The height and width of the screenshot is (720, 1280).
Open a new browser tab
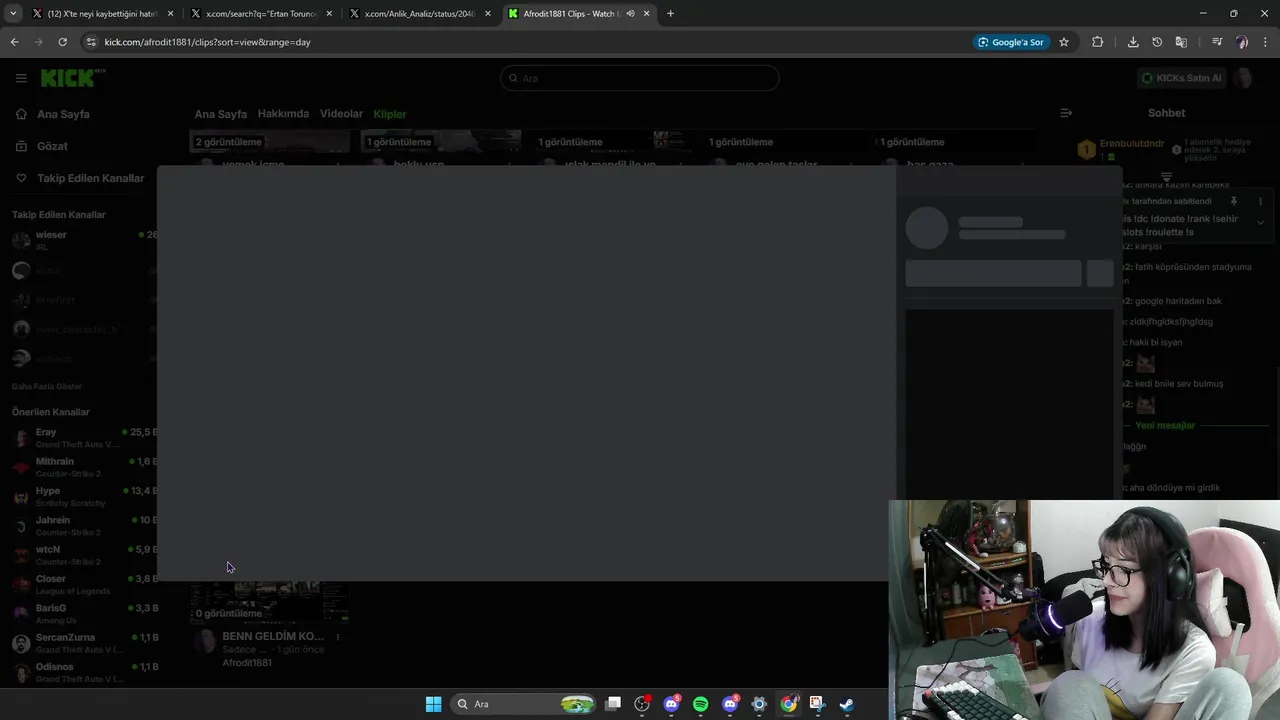pyautogui.click(x=670, y=13)
